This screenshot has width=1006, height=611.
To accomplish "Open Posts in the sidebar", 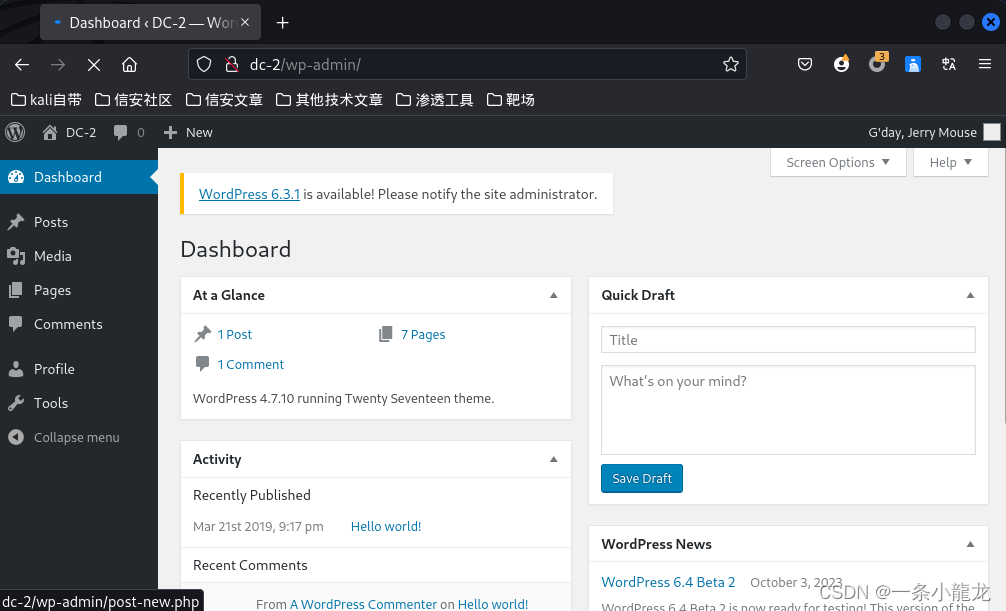I will tap(79, 222).
